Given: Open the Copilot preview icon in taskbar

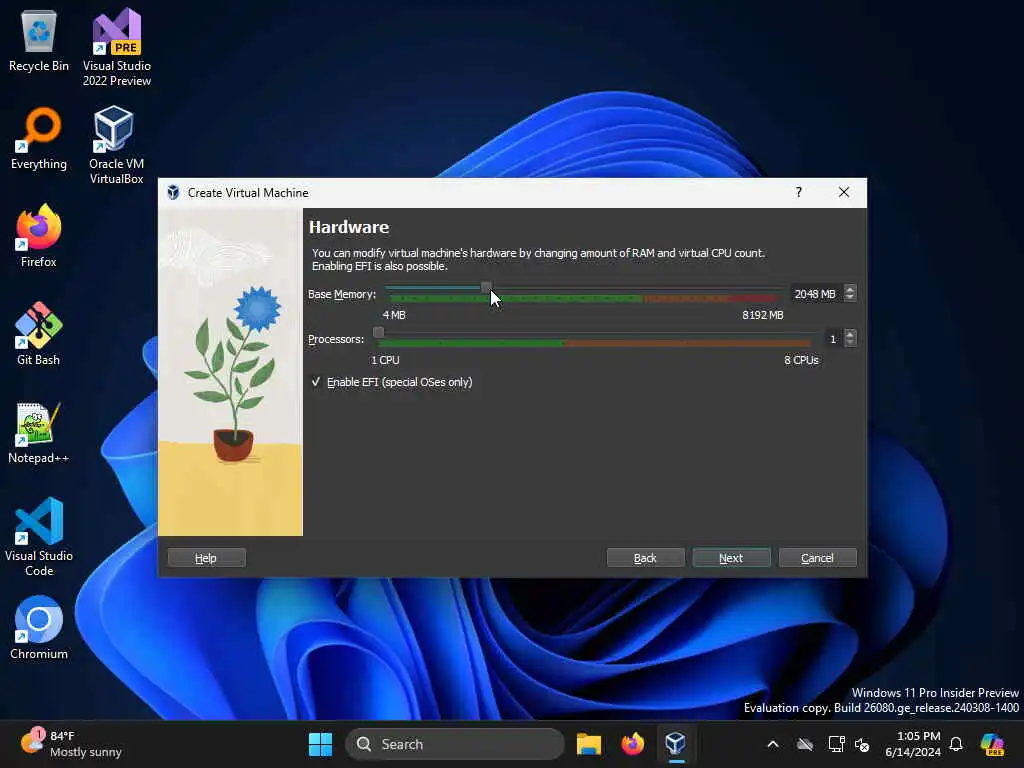Looking at the screenshot, I should (992, 744).
